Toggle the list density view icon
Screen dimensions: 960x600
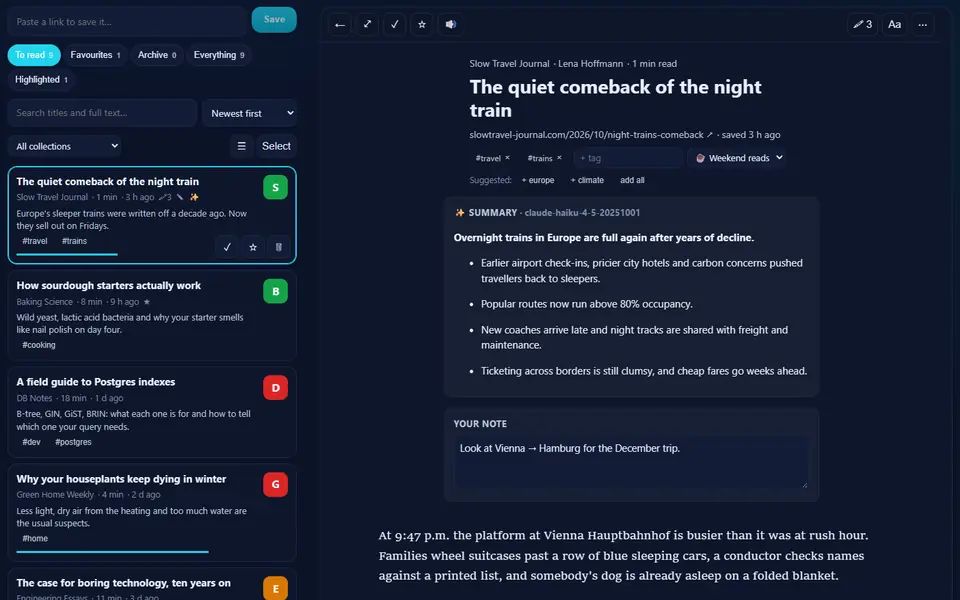[x=241, y=146]
